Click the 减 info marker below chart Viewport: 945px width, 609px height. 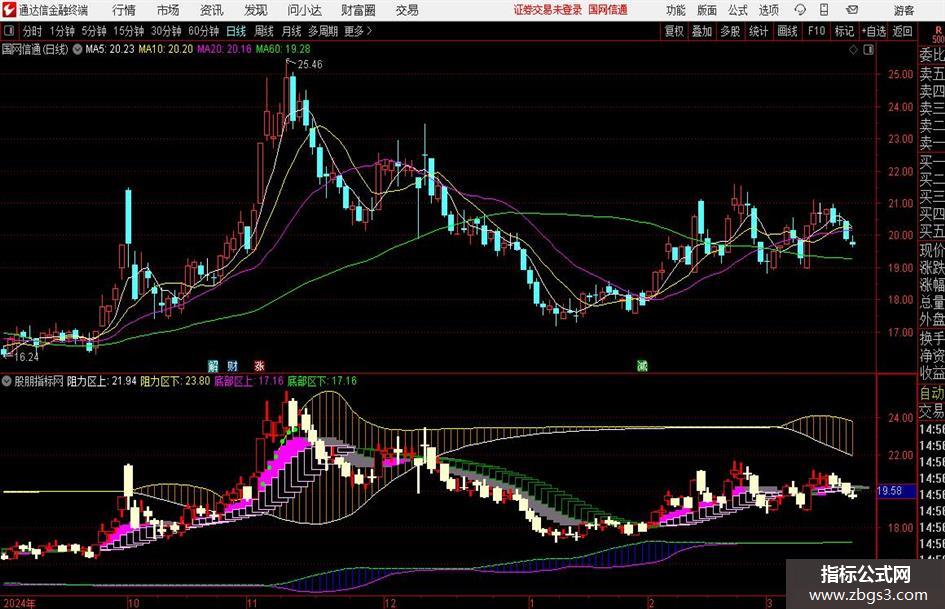coord(642,365)
